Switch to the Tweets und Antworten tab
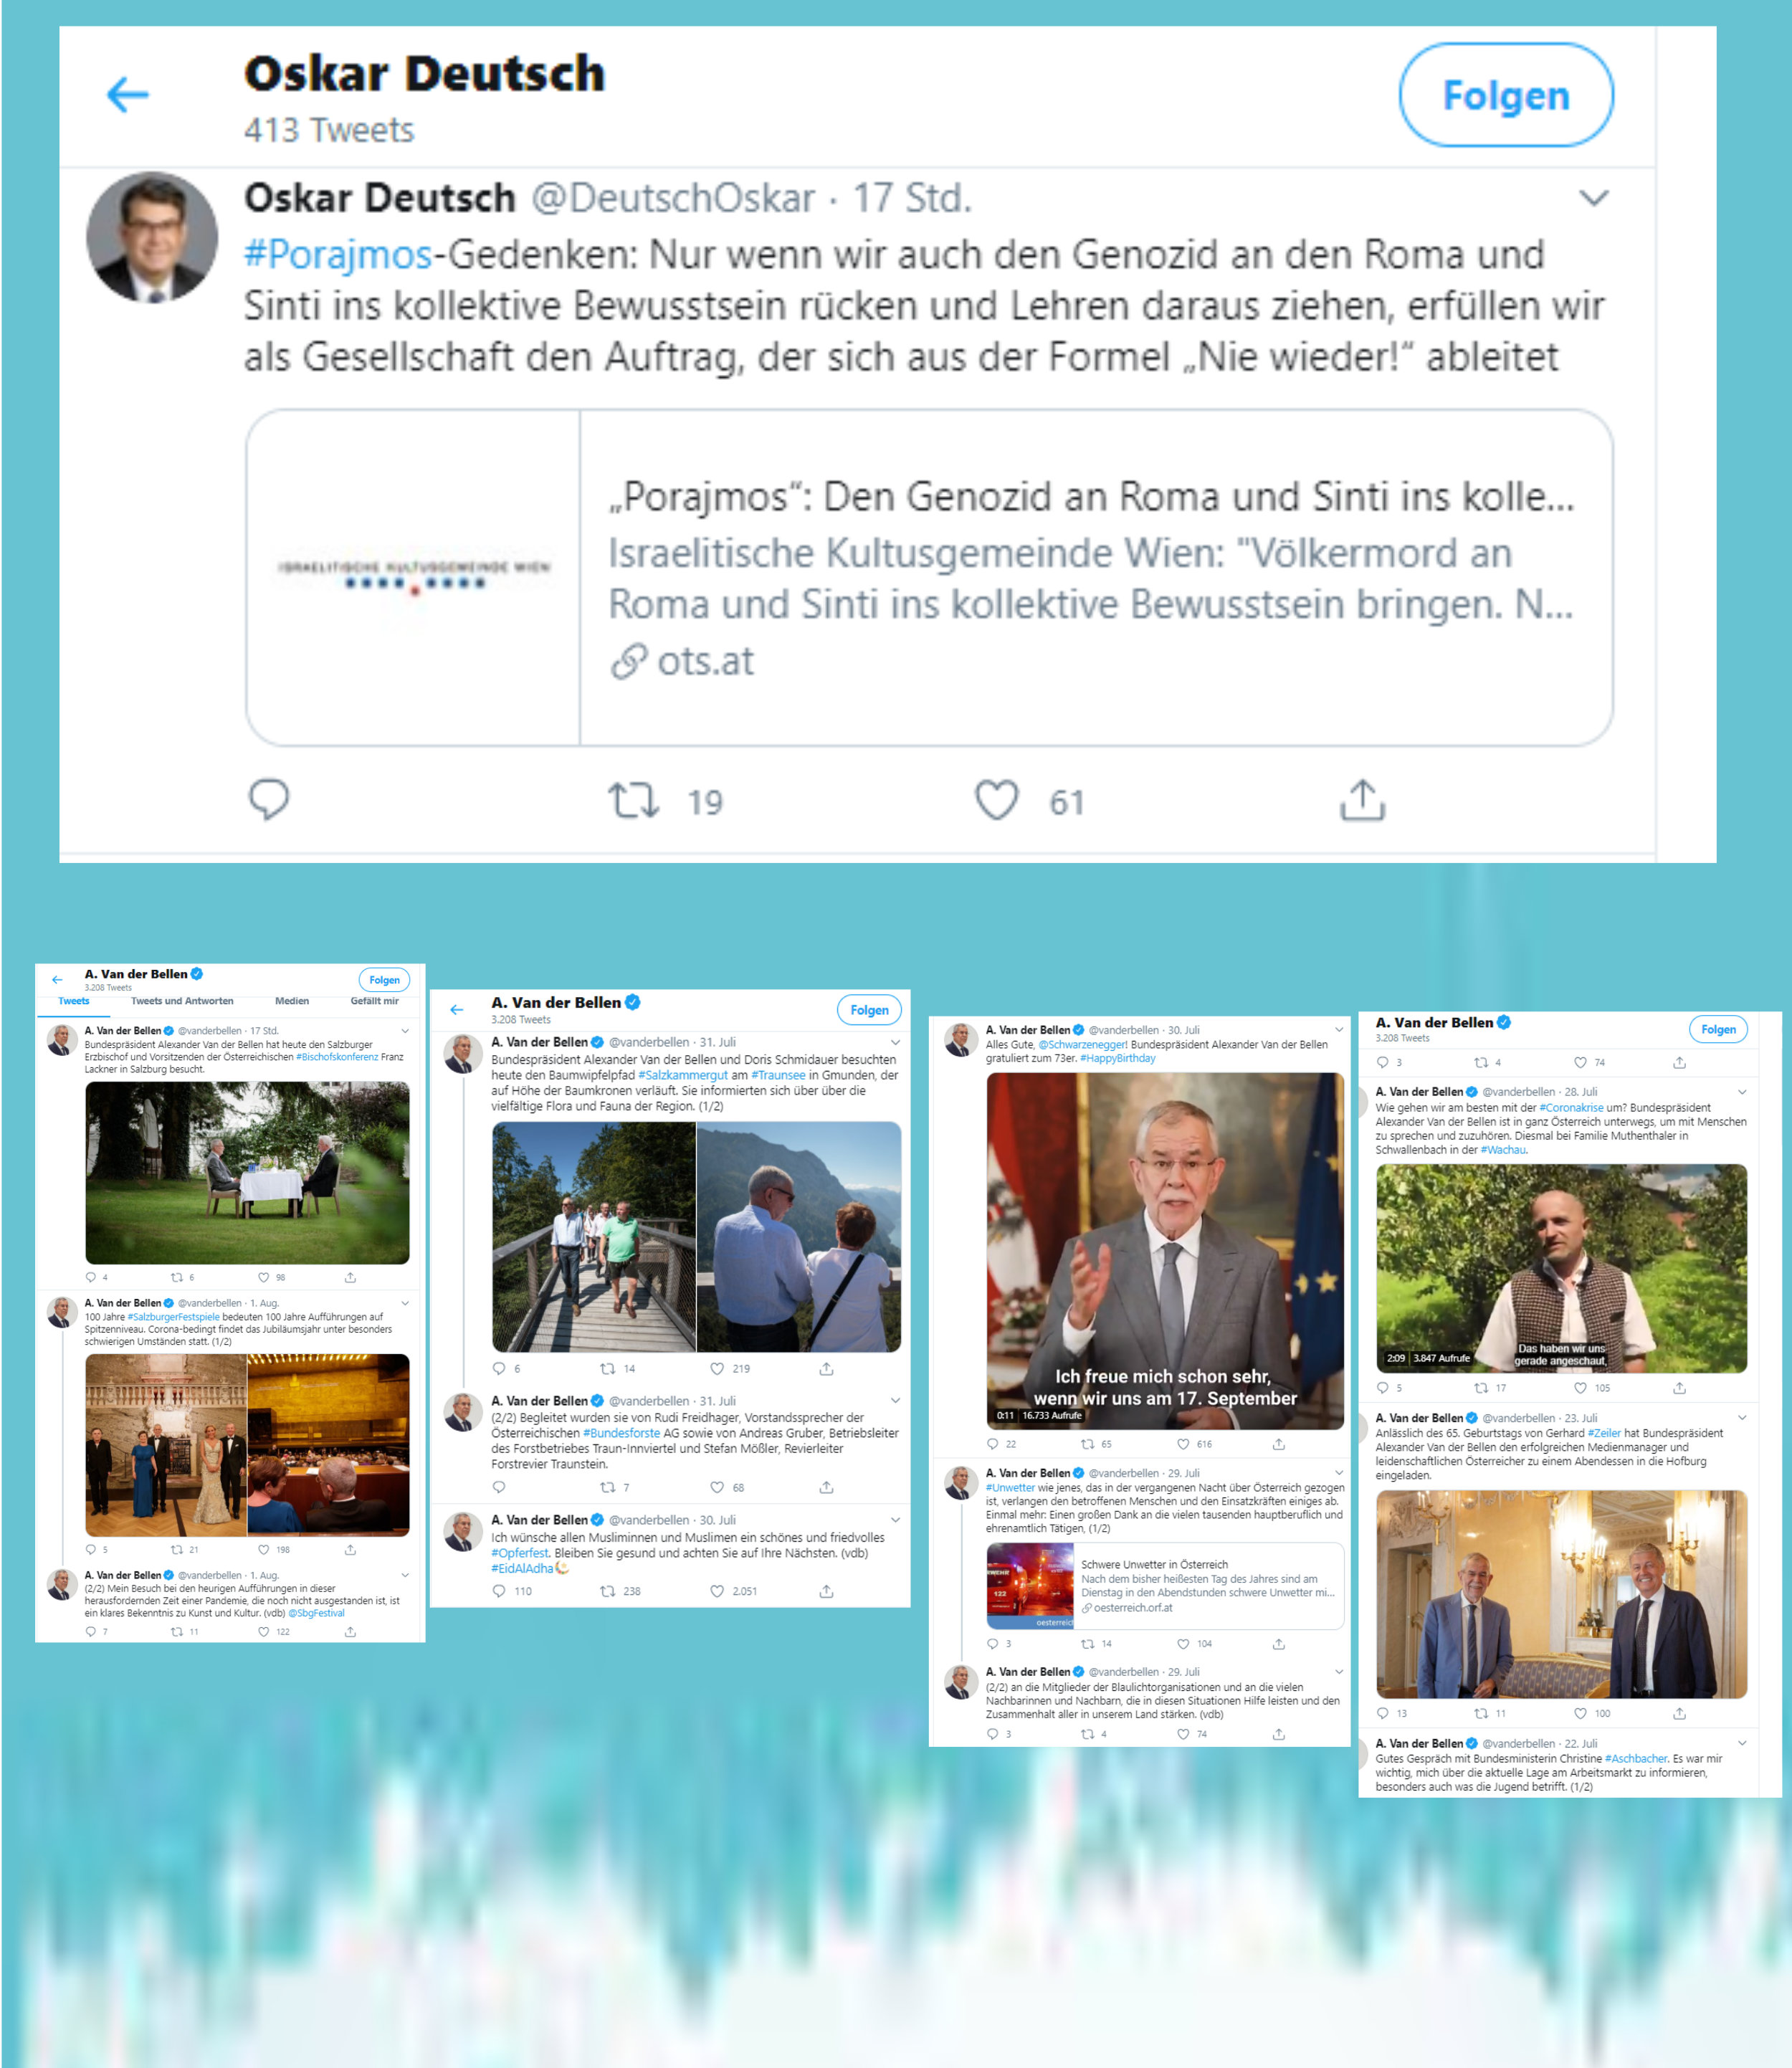Image resolution: width=1792 pixels, height=2068 pixels. [182, 1001]
